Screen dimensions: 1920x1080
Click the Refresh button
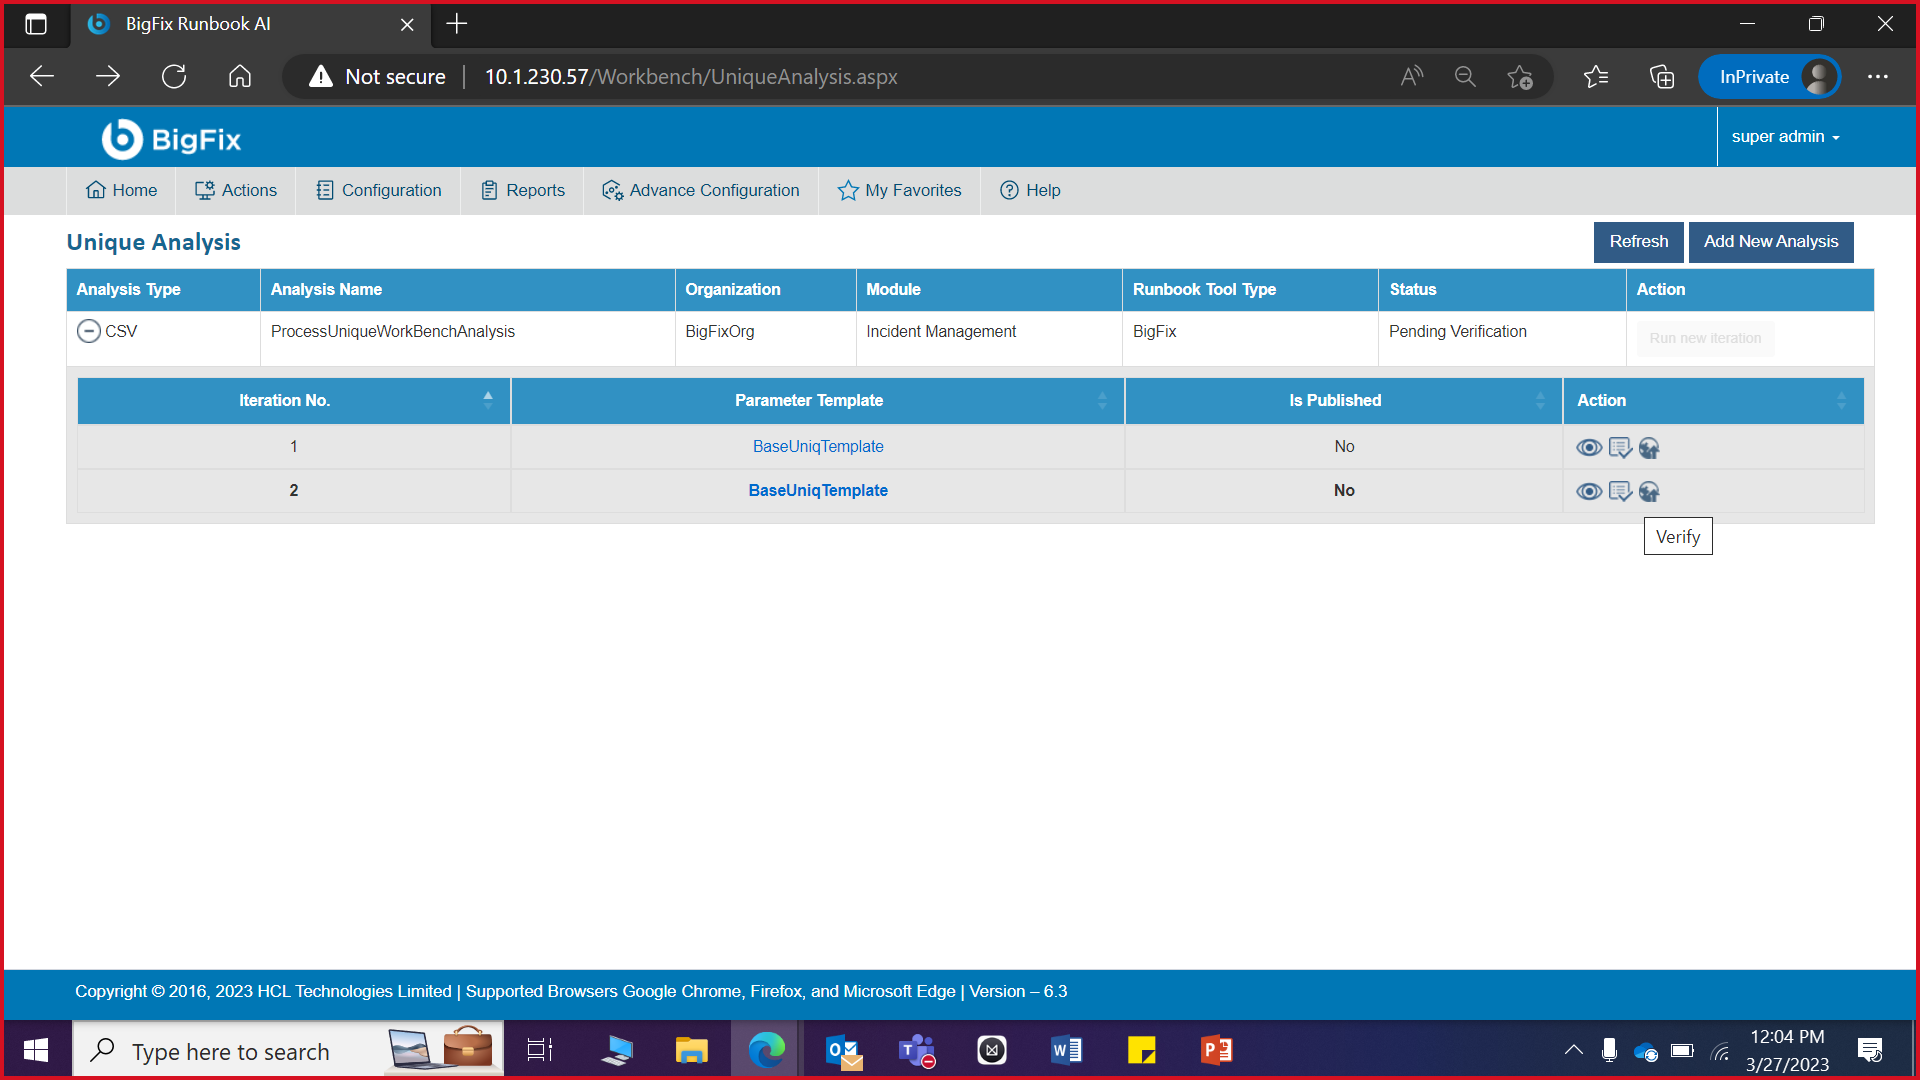point(1638,242)
